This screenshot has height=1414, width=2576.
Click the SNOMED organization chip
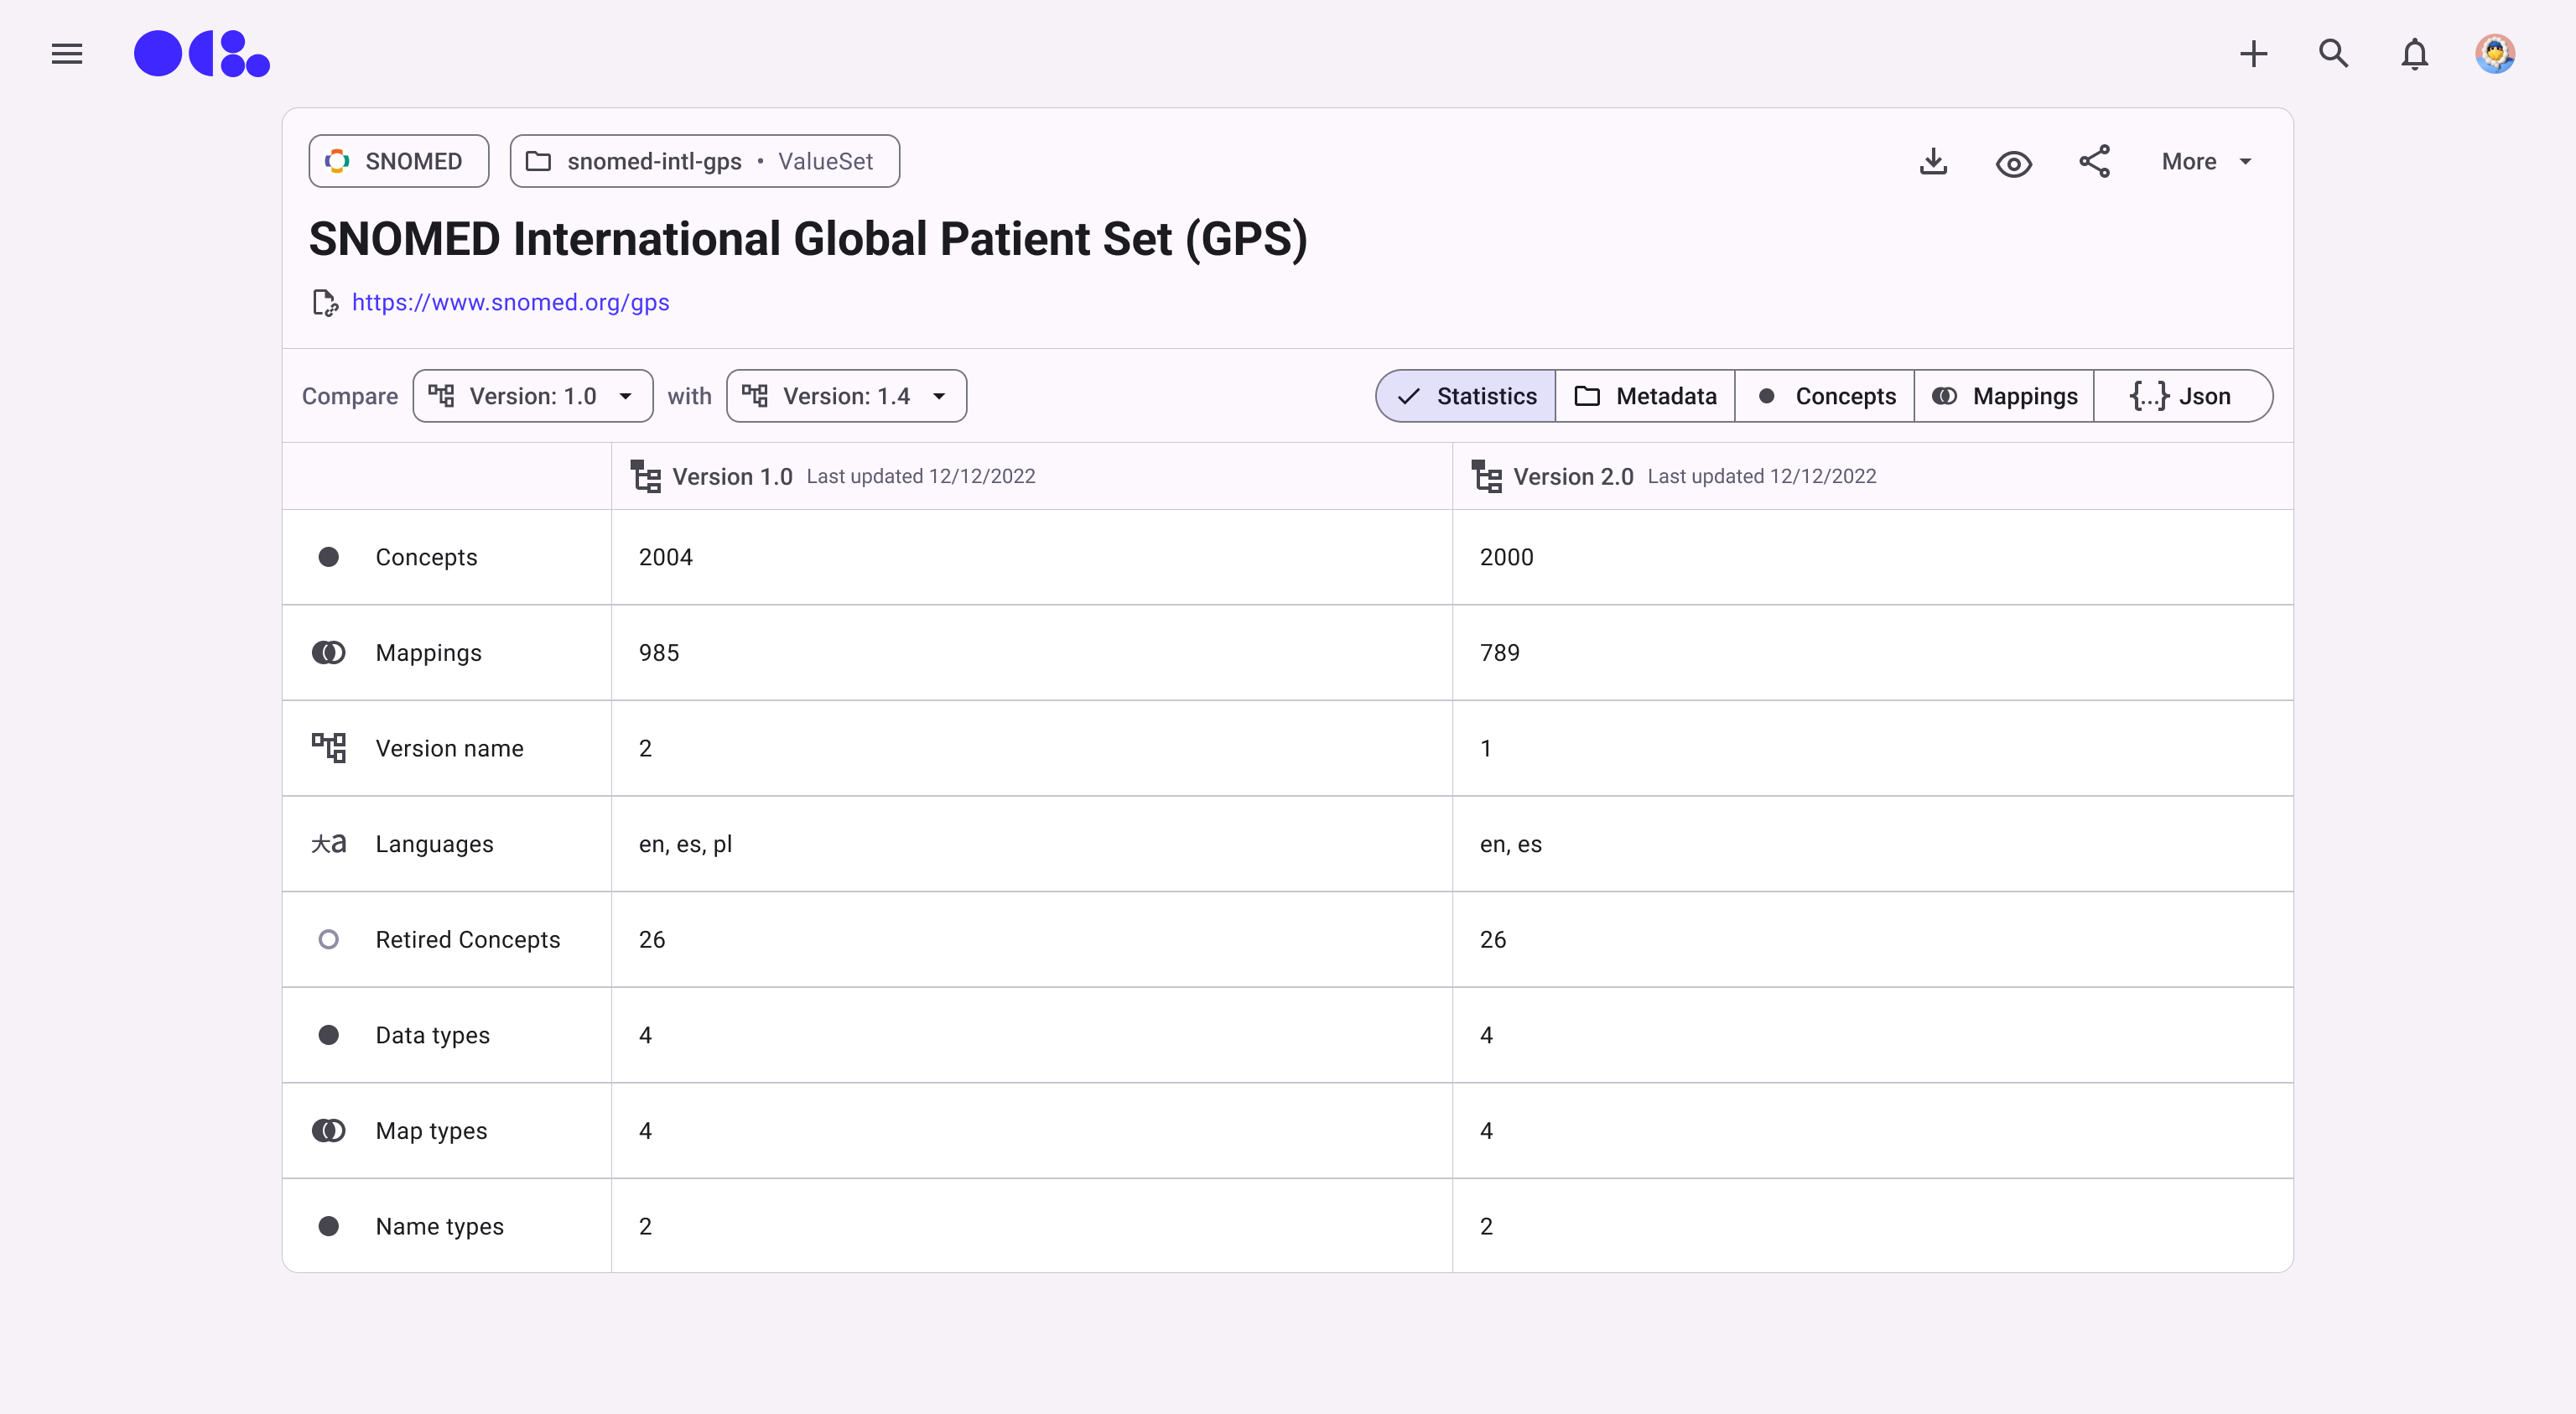[x=398, y=161]
